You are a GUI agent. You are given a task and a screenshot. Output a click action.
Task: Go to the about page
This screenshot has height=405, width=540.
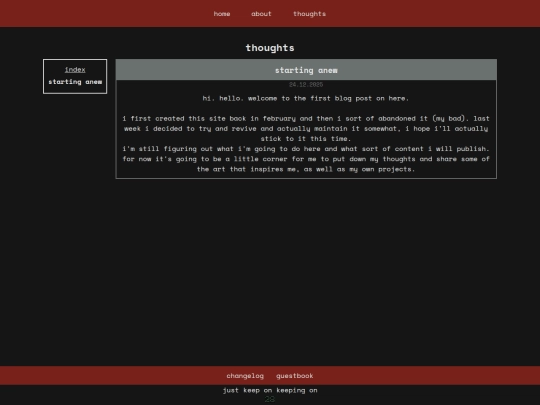click(261, 14)
